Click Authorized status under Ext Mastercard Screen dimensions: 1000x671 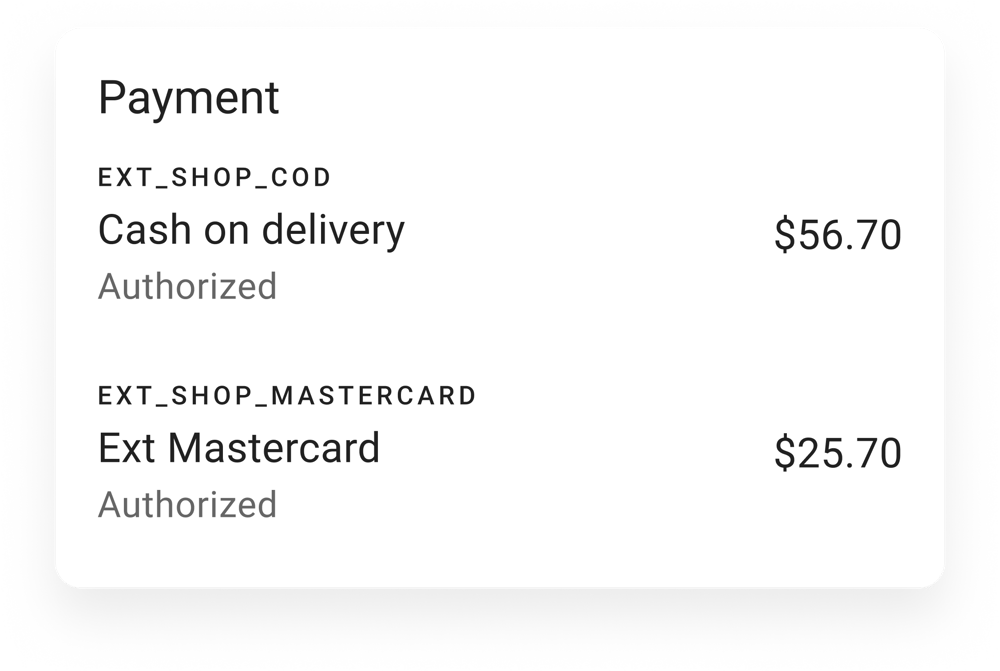tap(187, 505)
